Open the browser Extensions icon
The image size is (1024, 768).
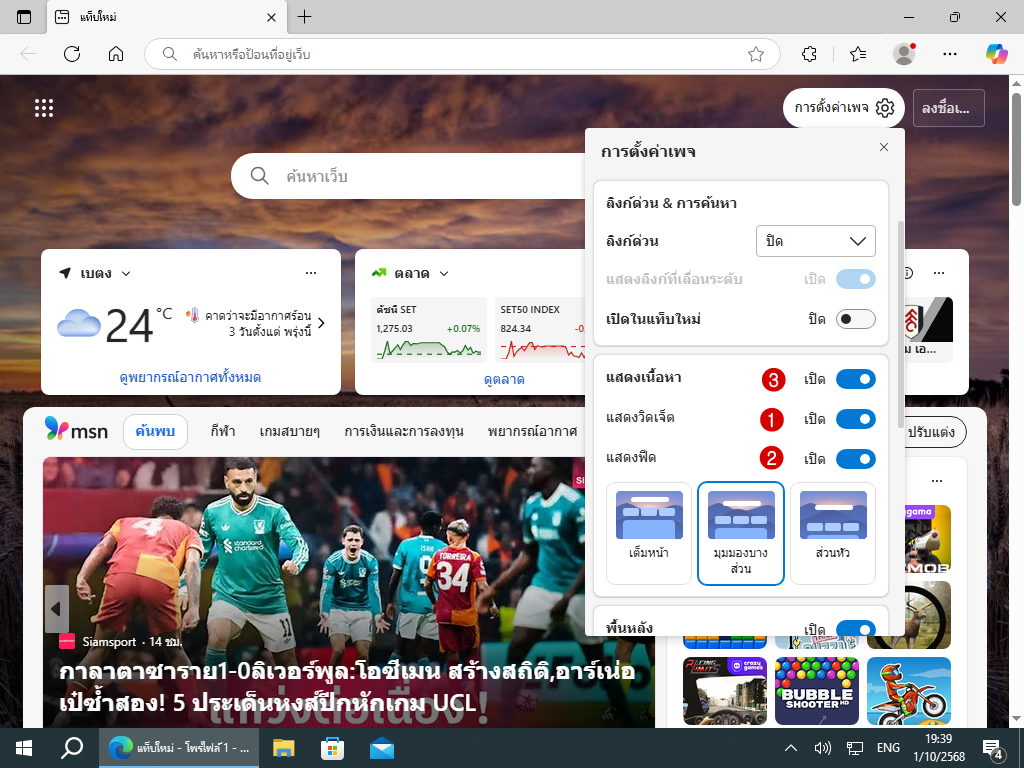click(x=810, y=54)
